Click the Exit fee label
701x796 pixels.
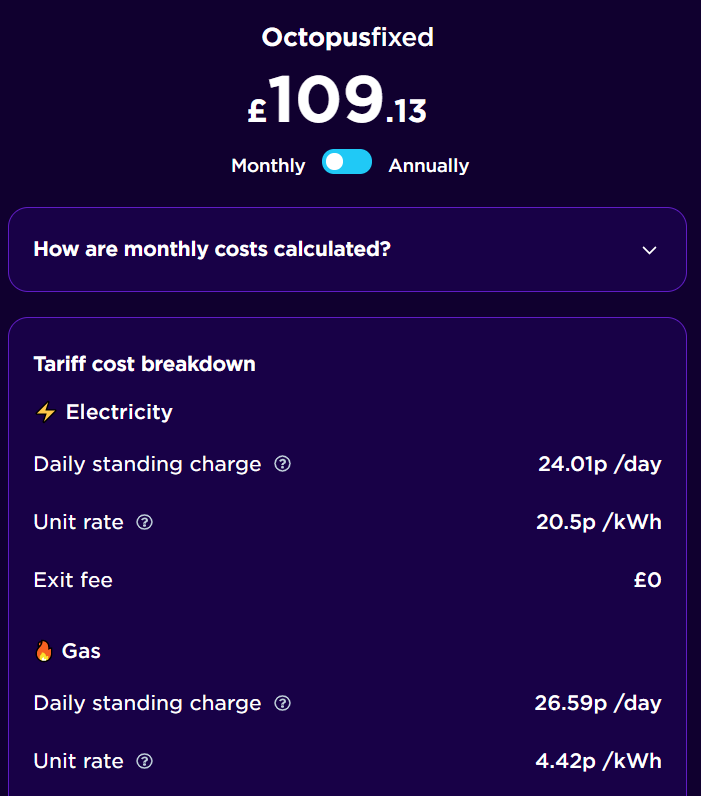pos(73,580)
